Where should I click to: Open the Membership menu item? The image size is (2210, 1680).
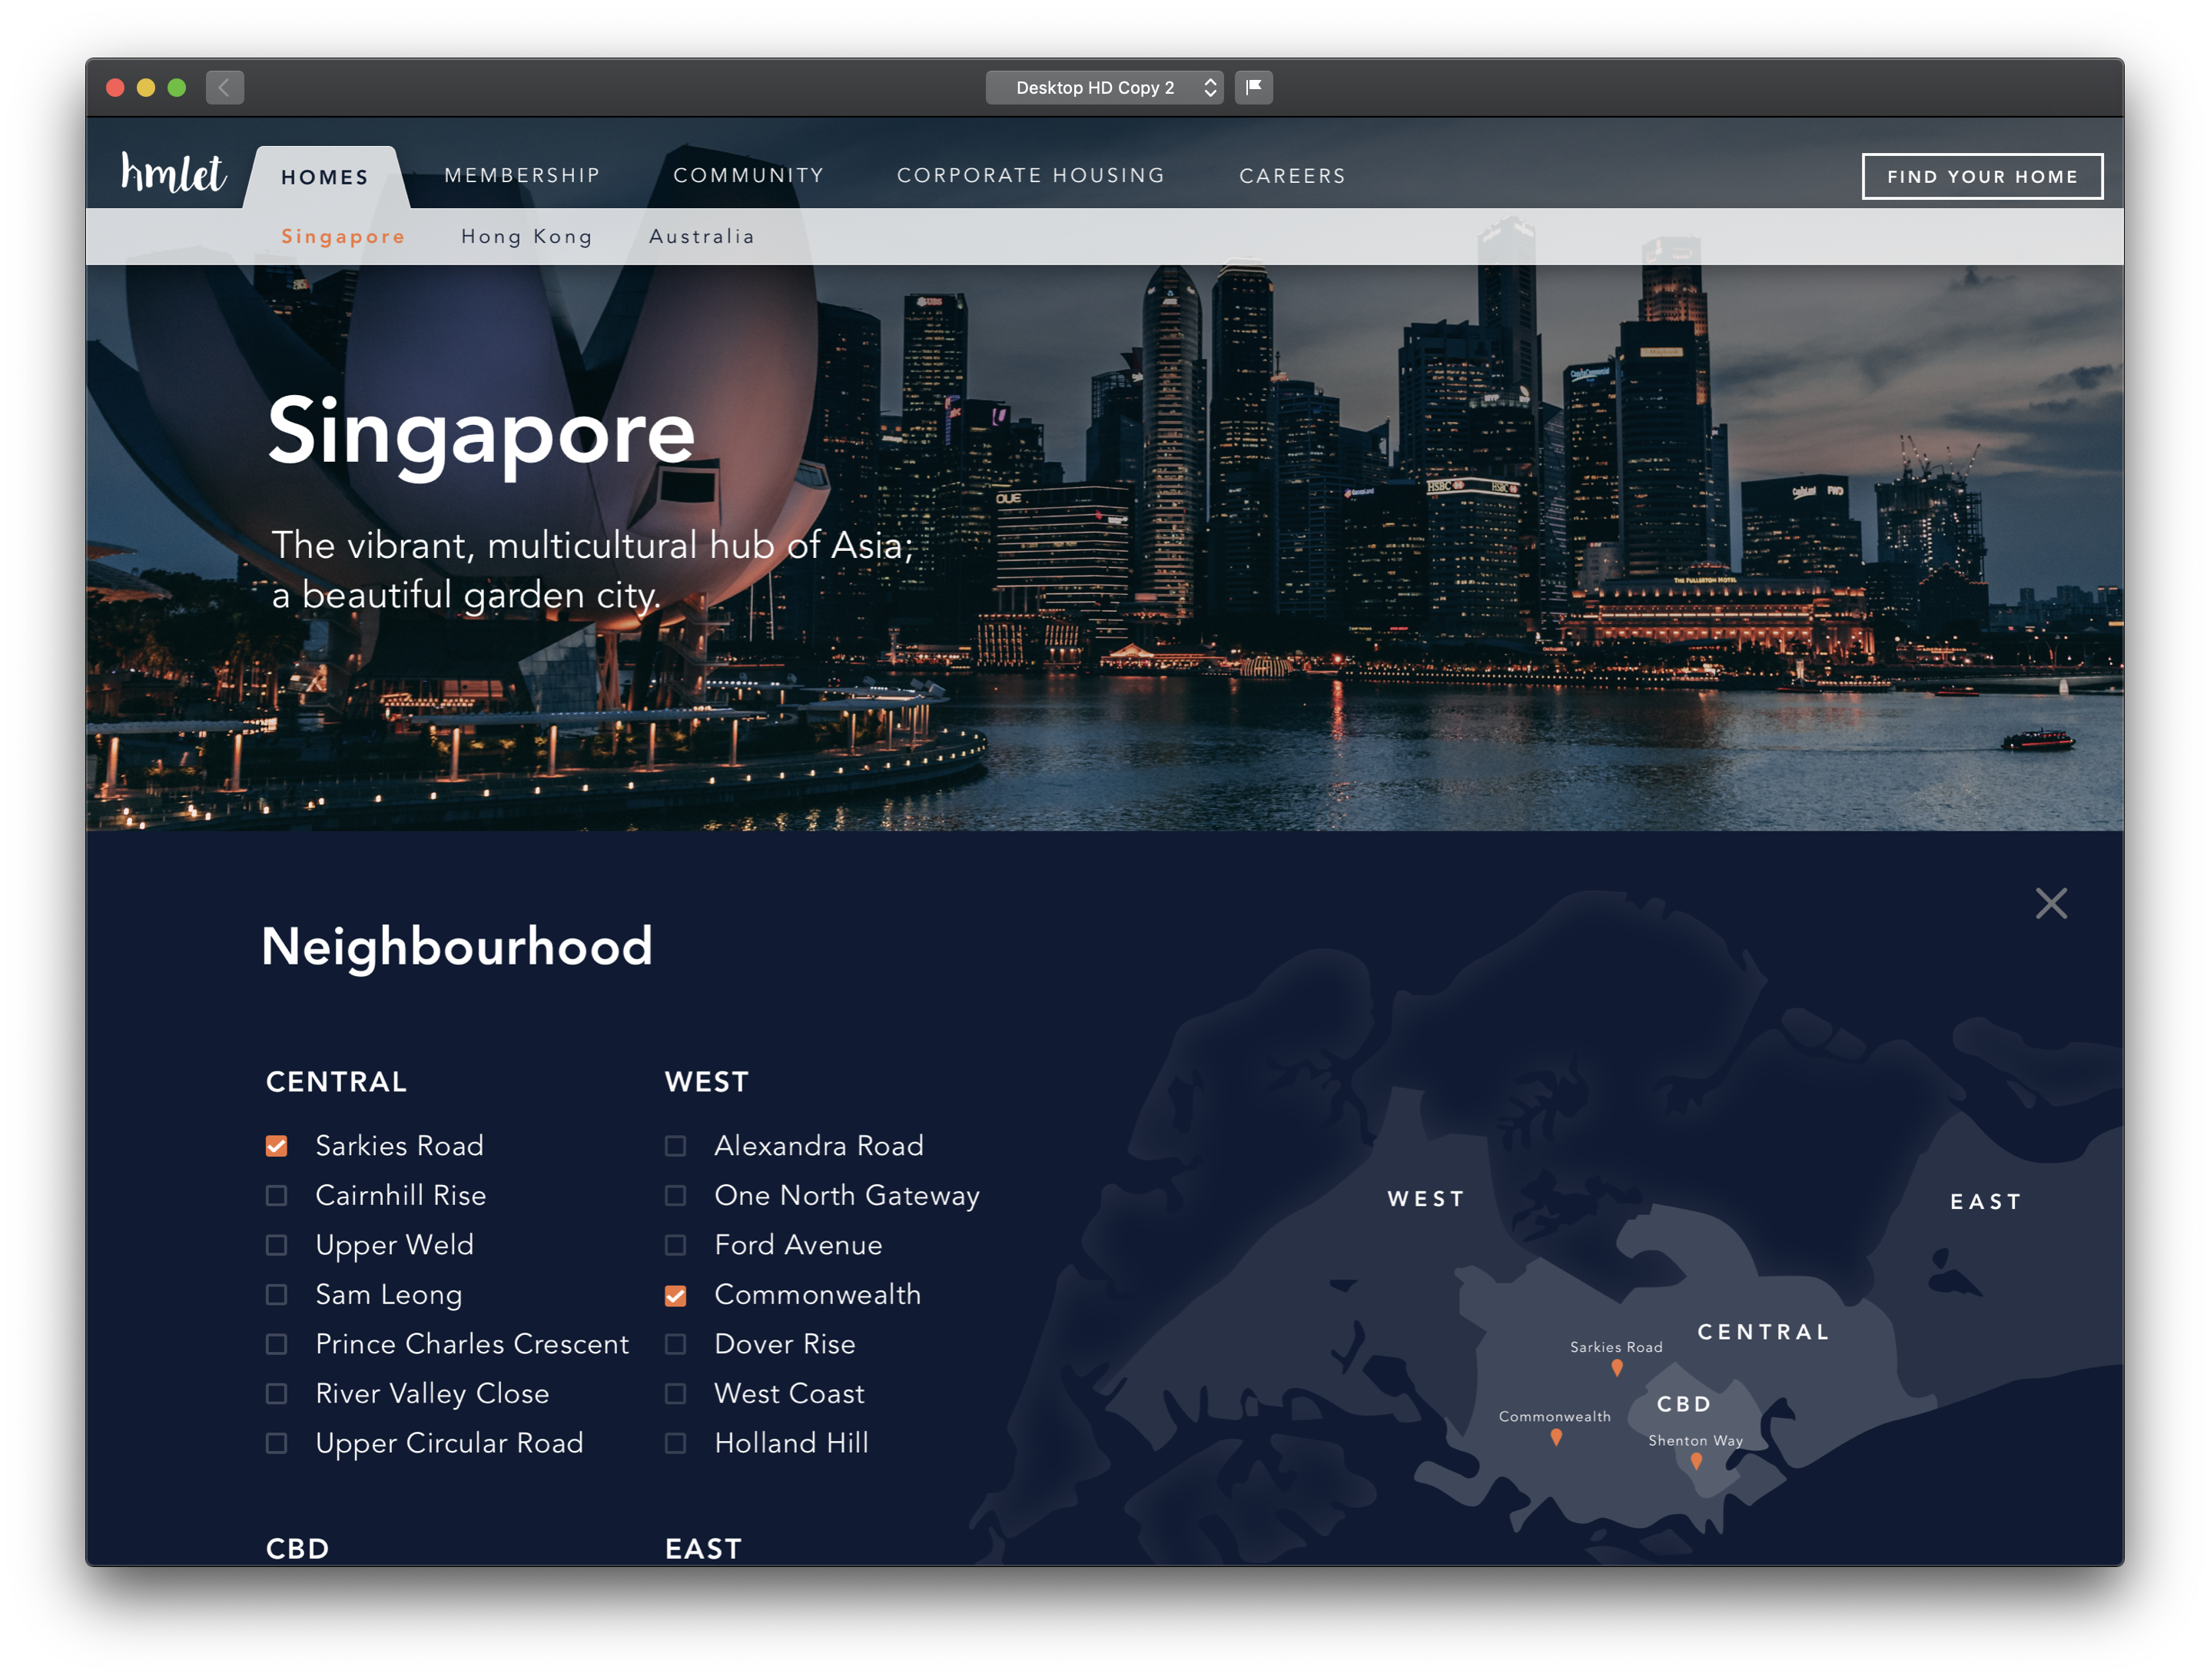522,175
